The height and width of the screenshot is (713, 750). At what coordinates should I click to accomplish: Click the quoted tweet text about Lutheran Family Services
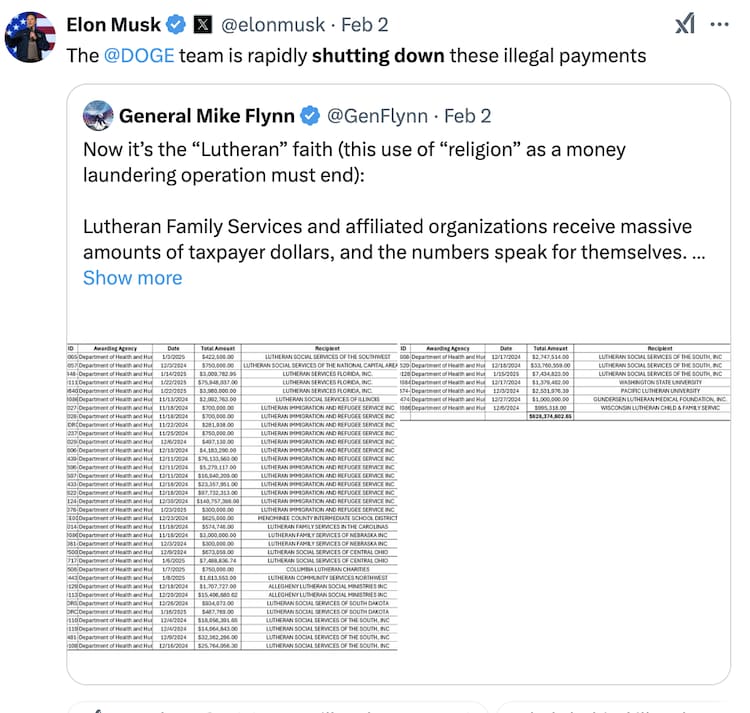click(x=394, y=239)
